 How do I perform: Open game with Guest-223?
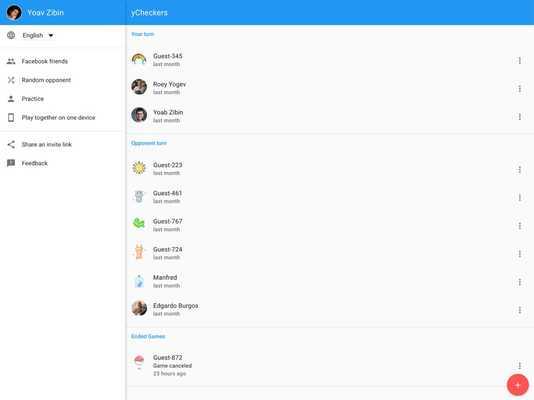point(330,169)
